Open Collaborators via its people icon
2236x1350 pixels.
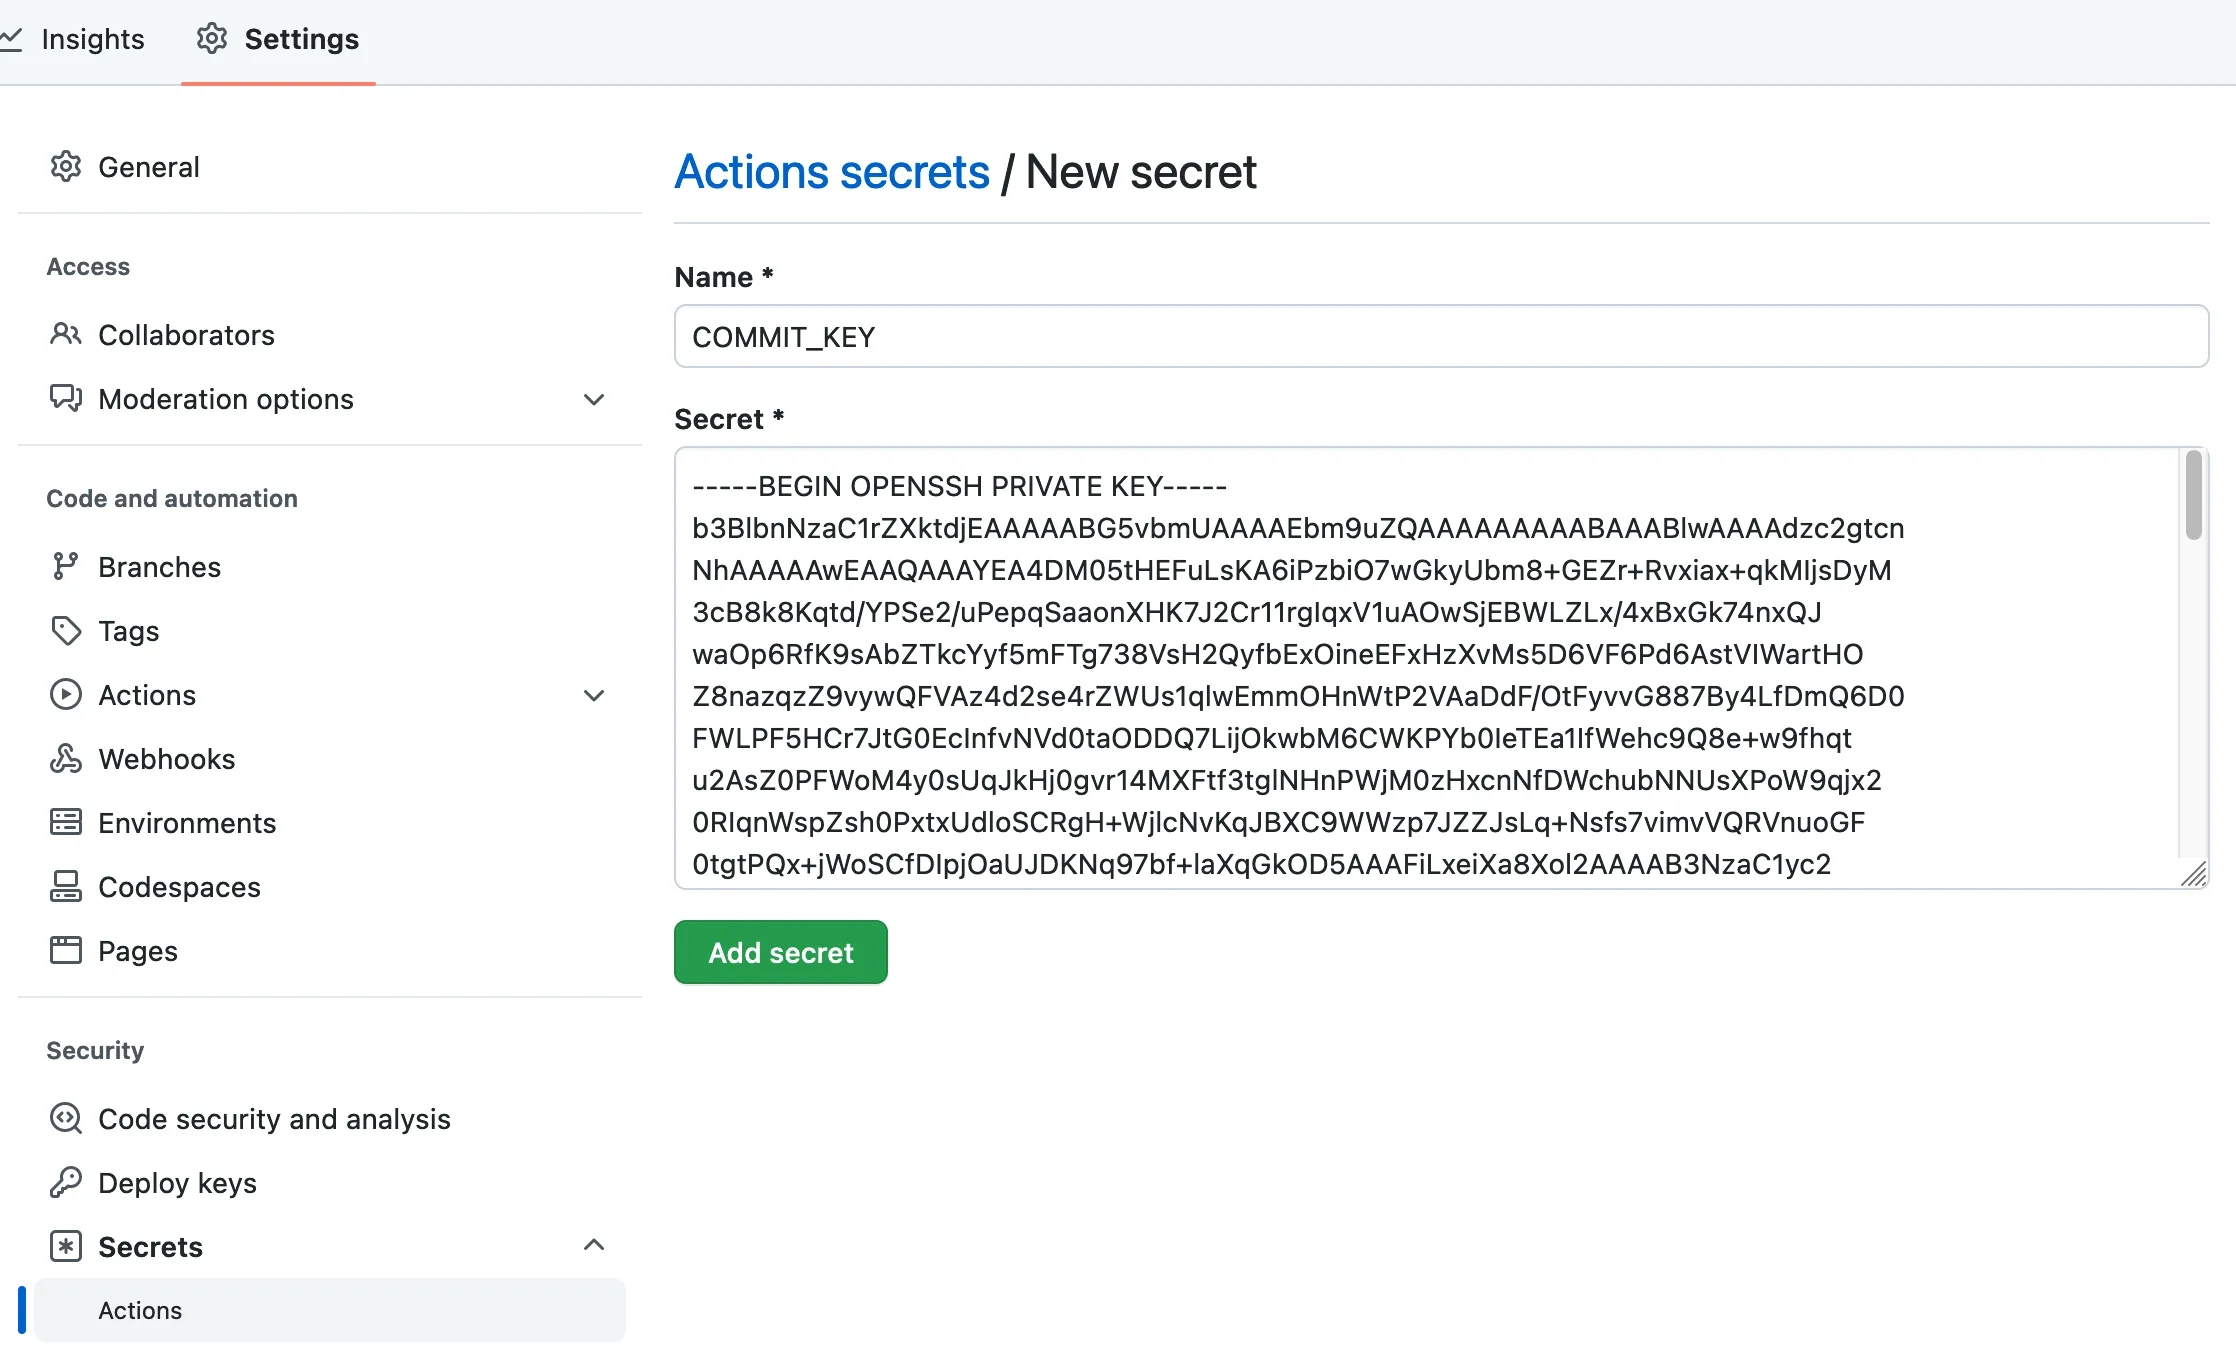(x=66, y=334)
